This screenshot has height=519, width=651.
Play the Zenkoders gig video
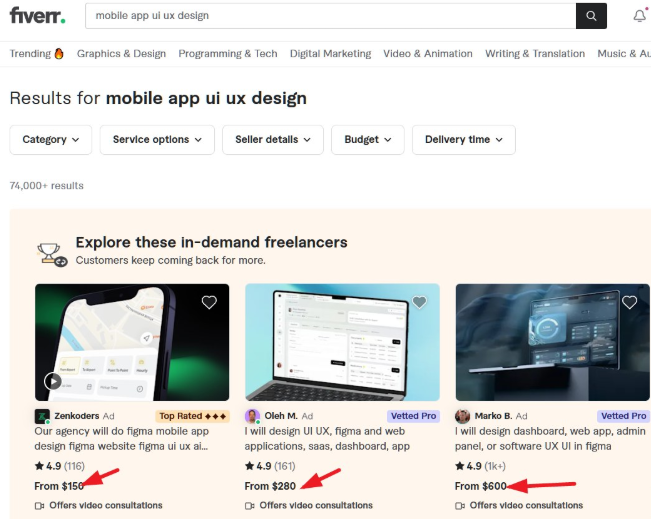pos(53,381)
